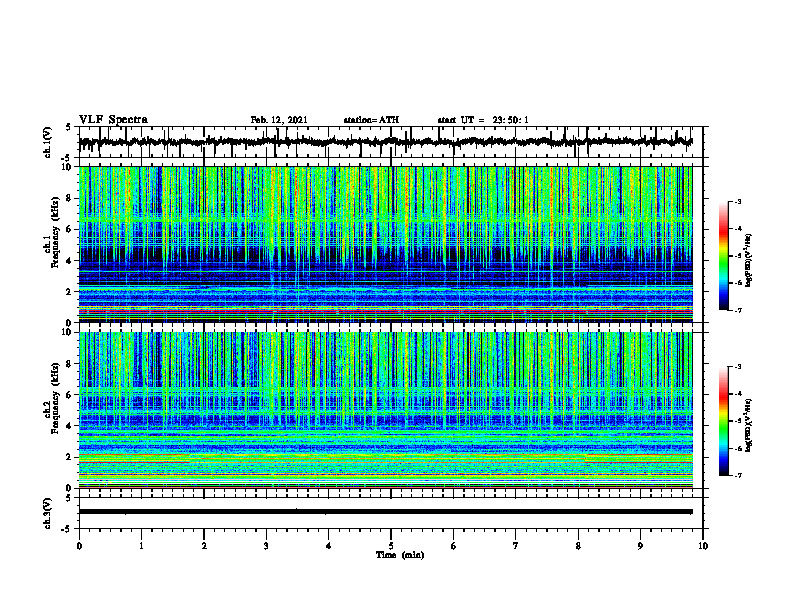Click the "Time (min)" x-axis label
This screenshot has height=612, width=792.
tap(400, 555)
